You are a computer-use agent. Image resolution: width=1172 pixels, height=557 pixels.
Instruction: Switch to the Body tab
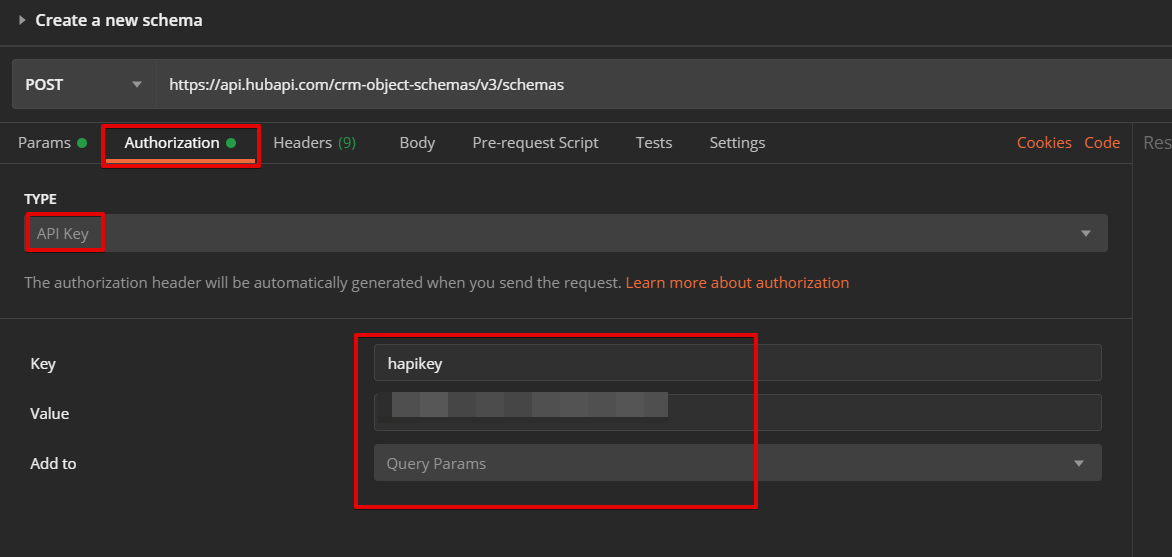point(417,143)
